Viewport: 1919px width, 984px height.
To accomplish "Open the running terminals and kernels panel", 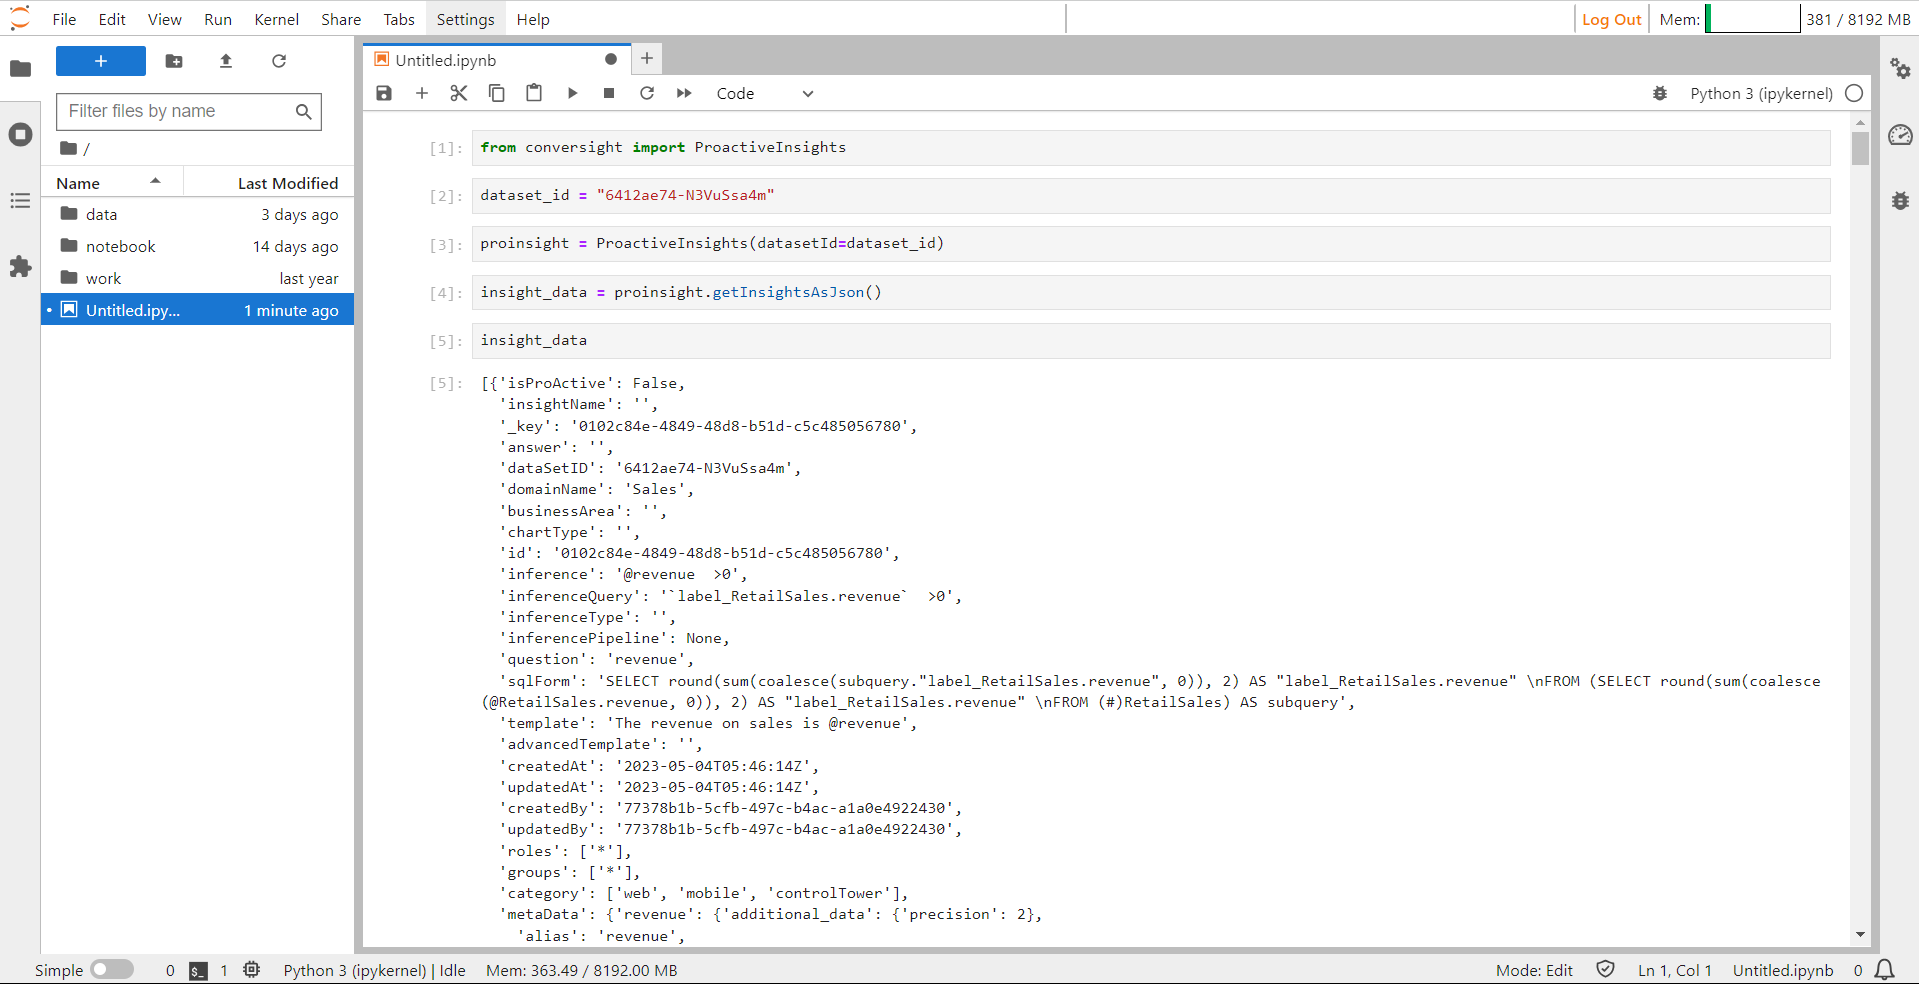I will coord(20,135).
